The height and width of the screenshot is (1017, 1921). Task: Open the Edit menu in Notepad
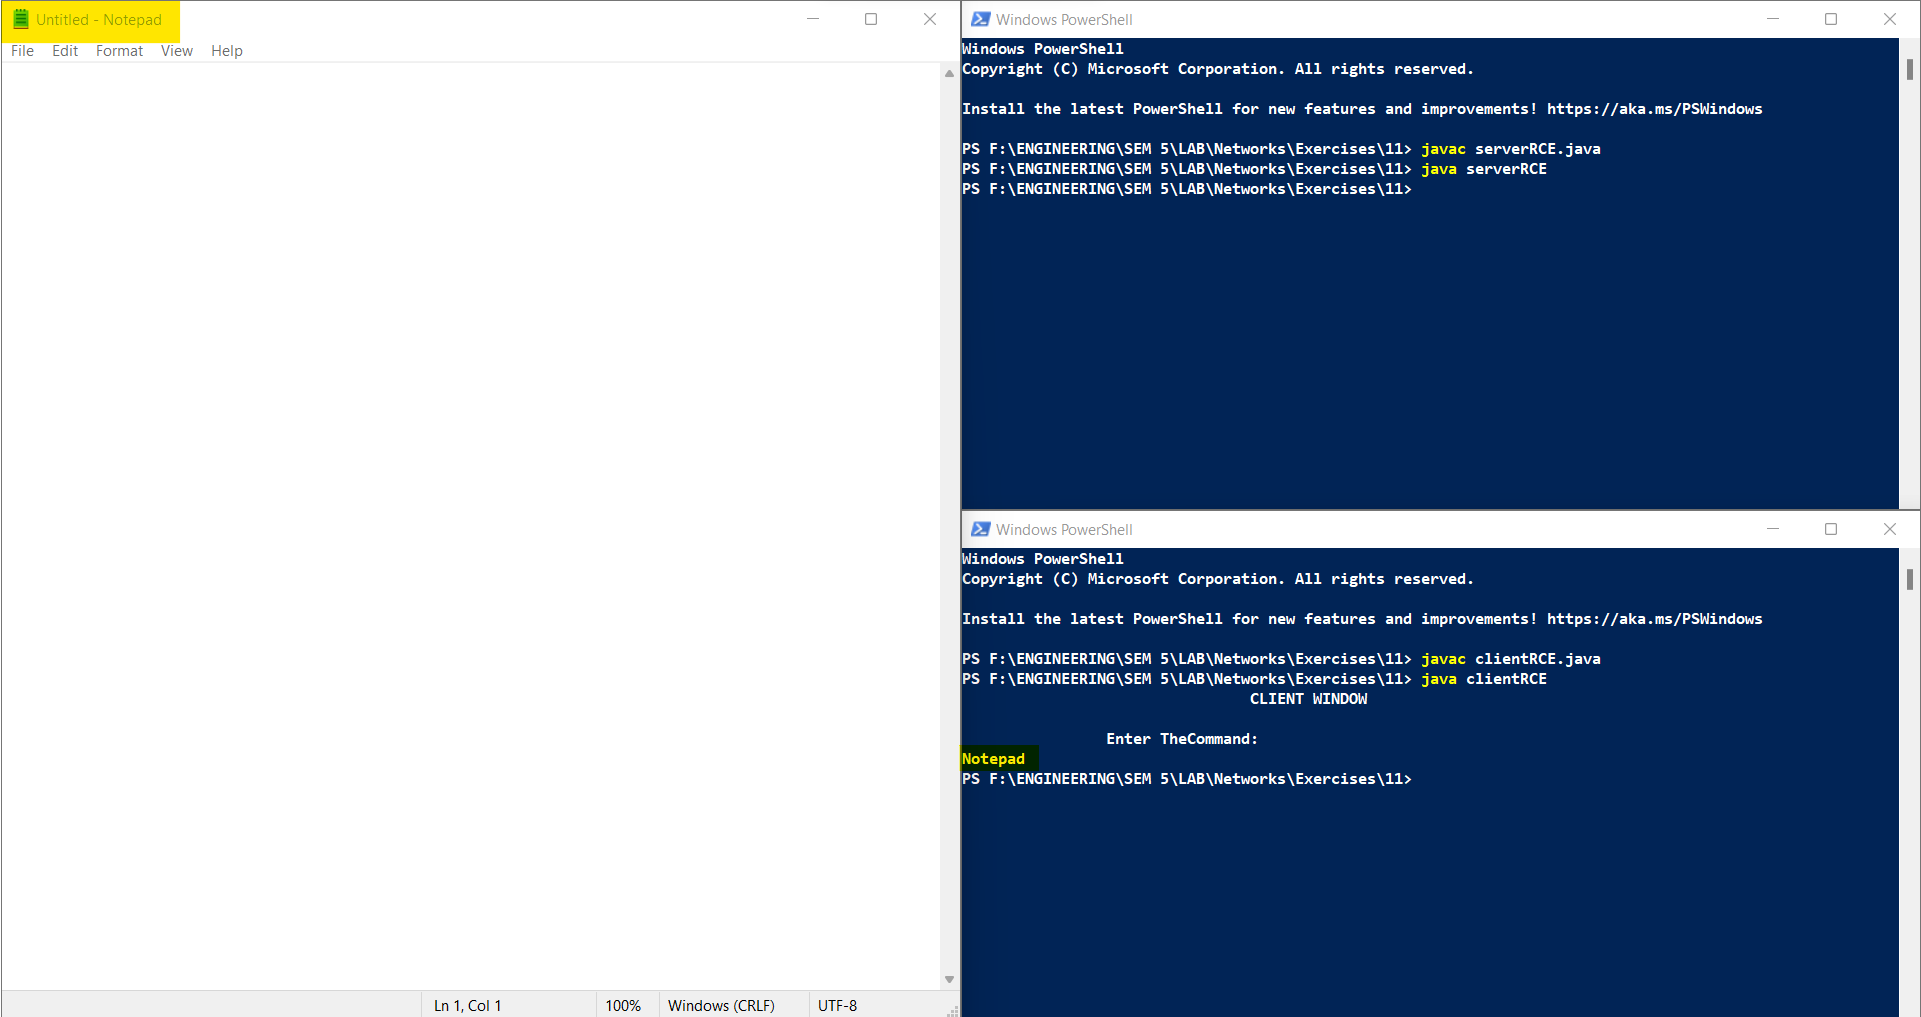pyautogui.click(x=65, y=51)
